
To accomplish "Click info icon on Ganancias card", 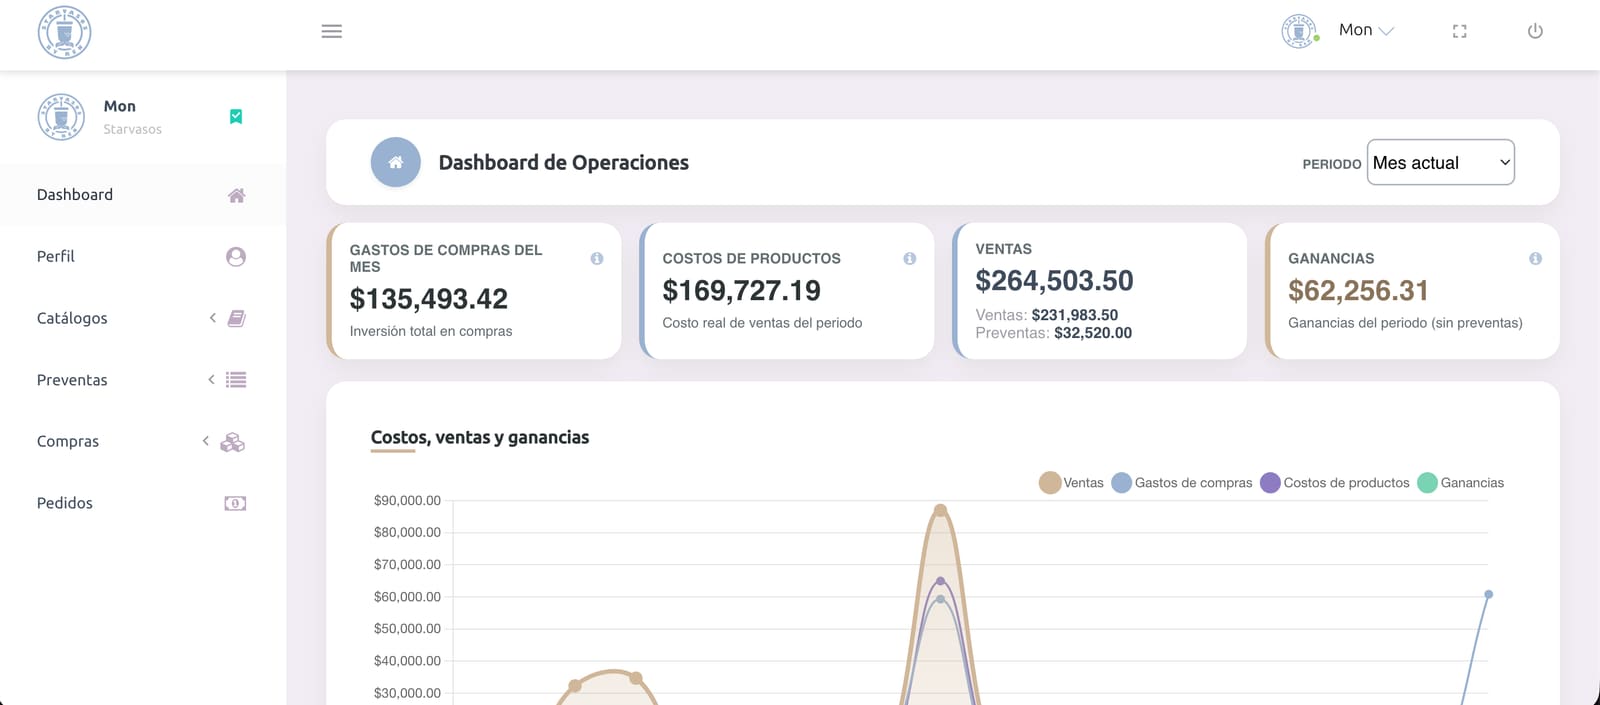I will pyautogui.click(x=1535, y=258).
